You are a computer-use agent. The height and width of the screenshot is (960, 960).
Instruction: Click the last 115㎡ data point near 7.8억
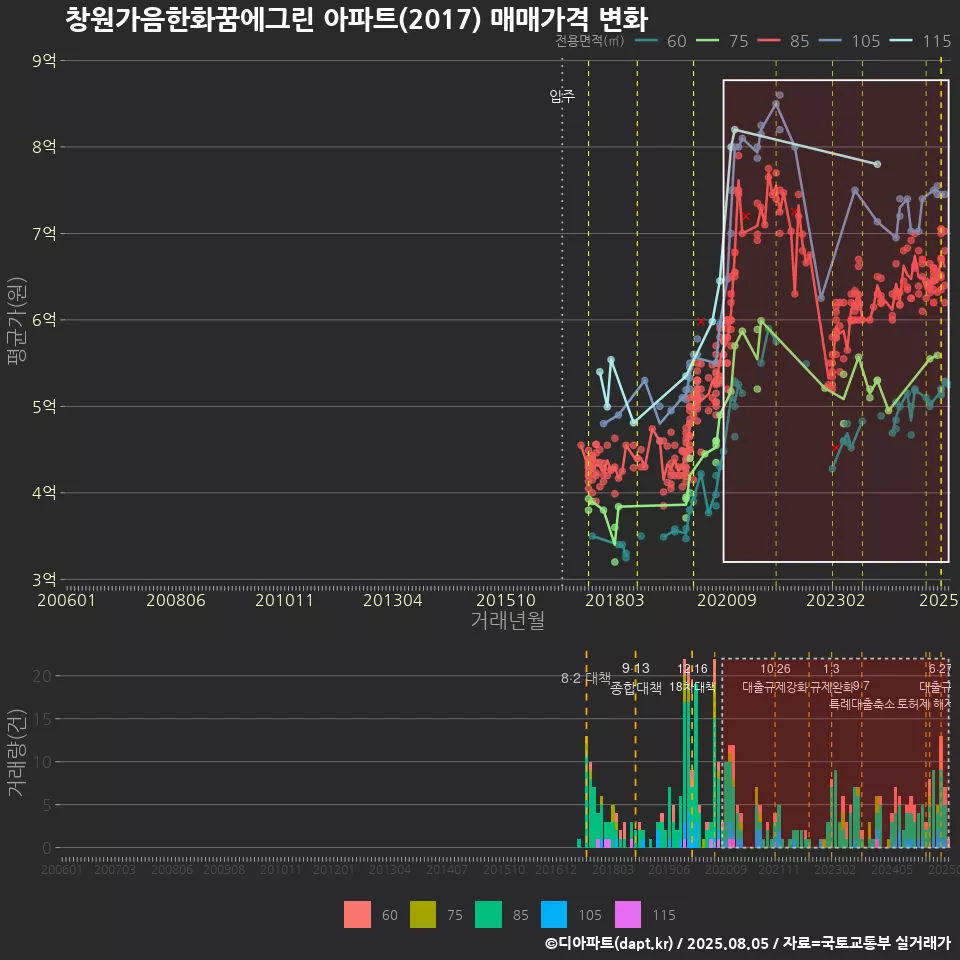click(x=877, y=164)
